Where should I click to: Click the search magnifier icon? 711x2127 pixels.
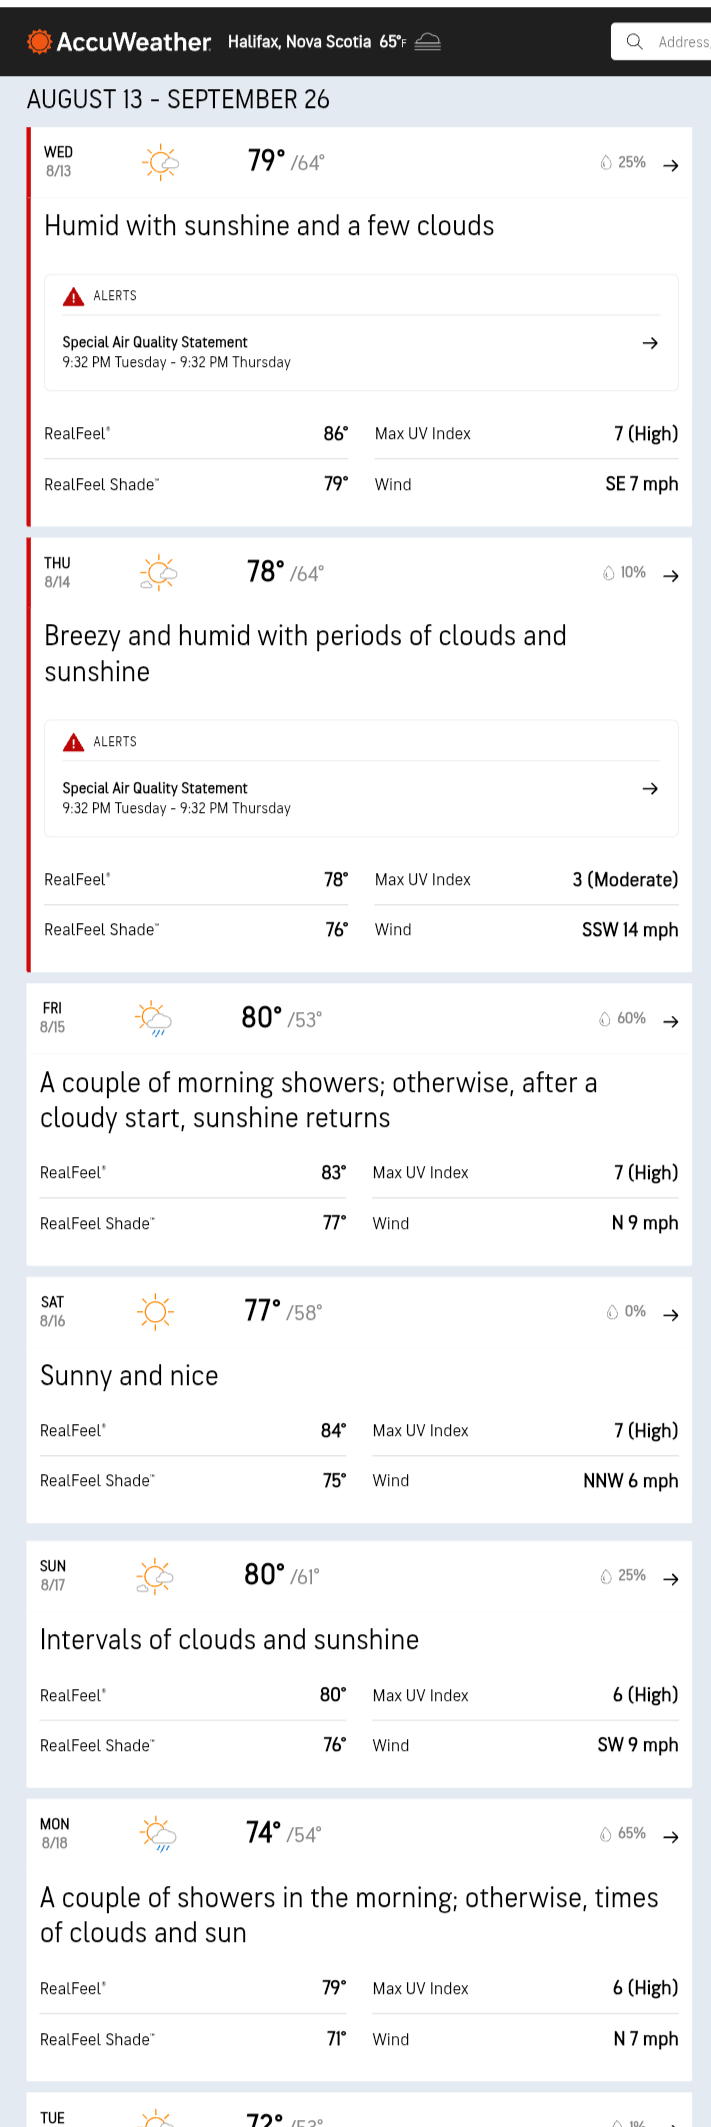tap(634, 41)
